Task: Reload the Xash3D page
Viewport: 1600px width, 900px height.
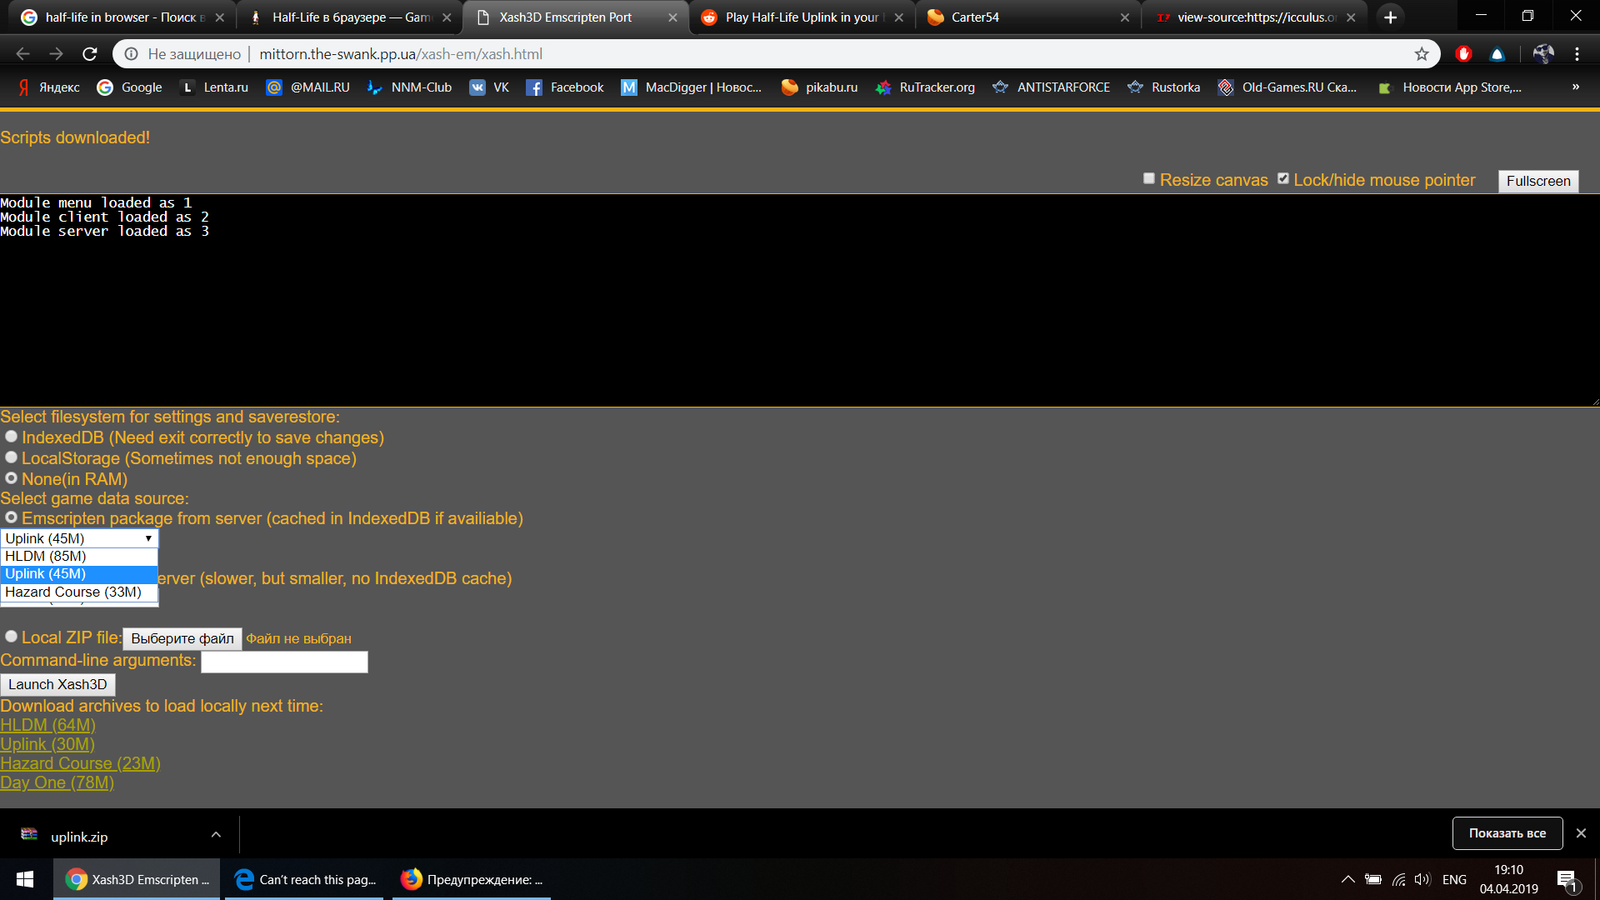Action: tap(90, 54)
